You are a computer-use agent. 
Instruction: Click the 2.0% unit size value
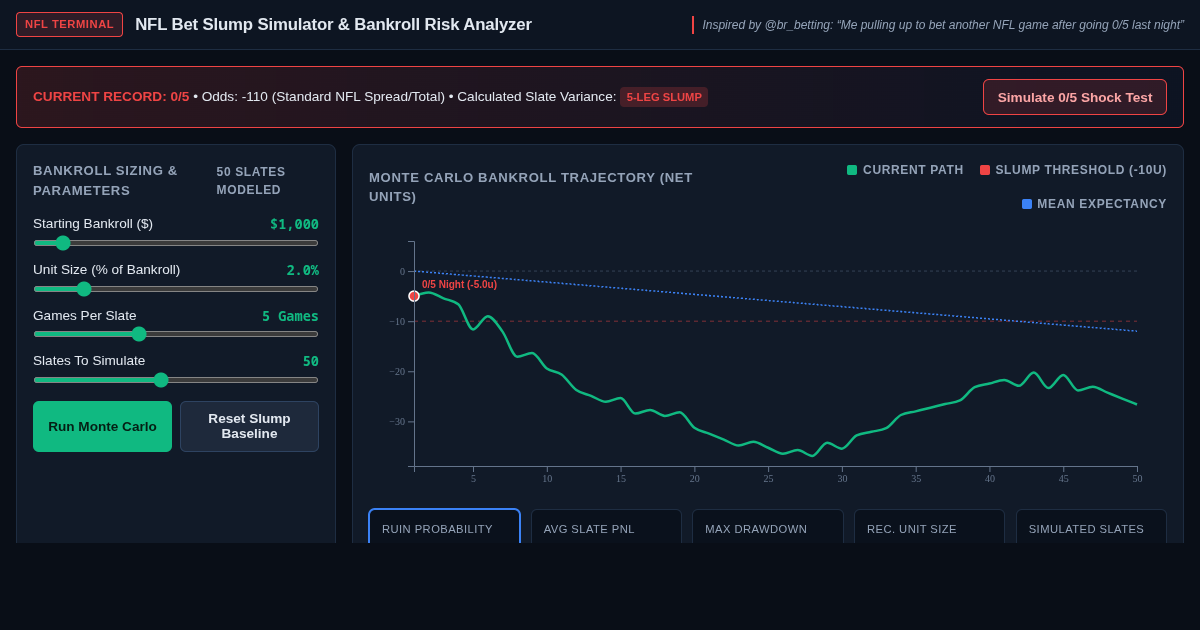[302, 270]
